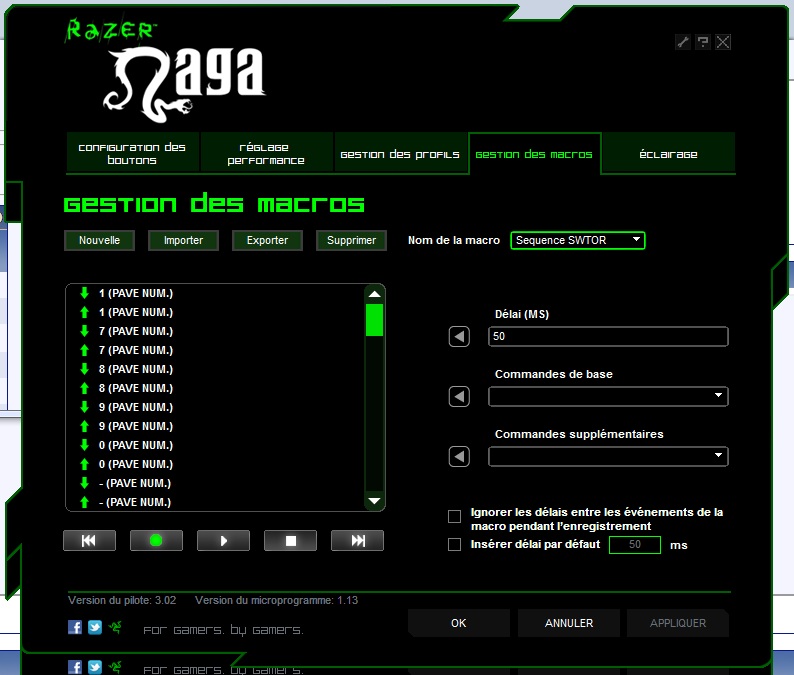Viewport: 794px width, 675px height.
Task: Select key-down 8 (PAVE NUM.) row
Action: coord(215,369)
